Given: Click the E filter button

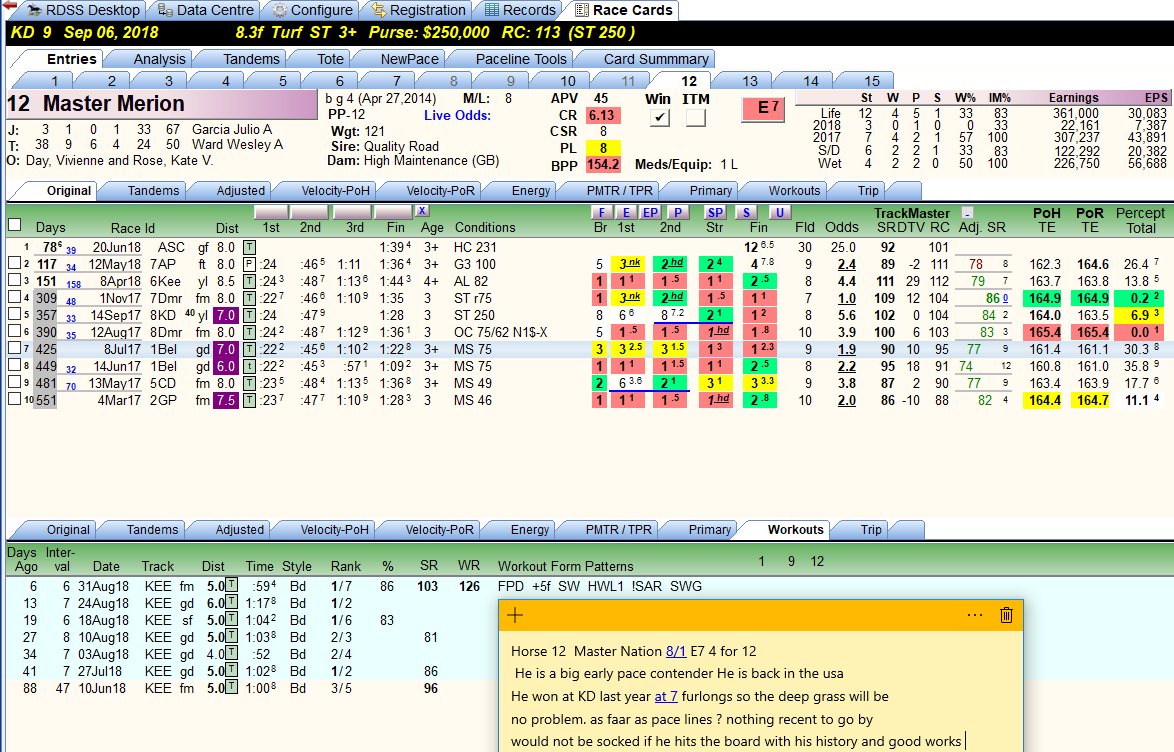Looking at the screenshot, I should (x=626, y=213).
